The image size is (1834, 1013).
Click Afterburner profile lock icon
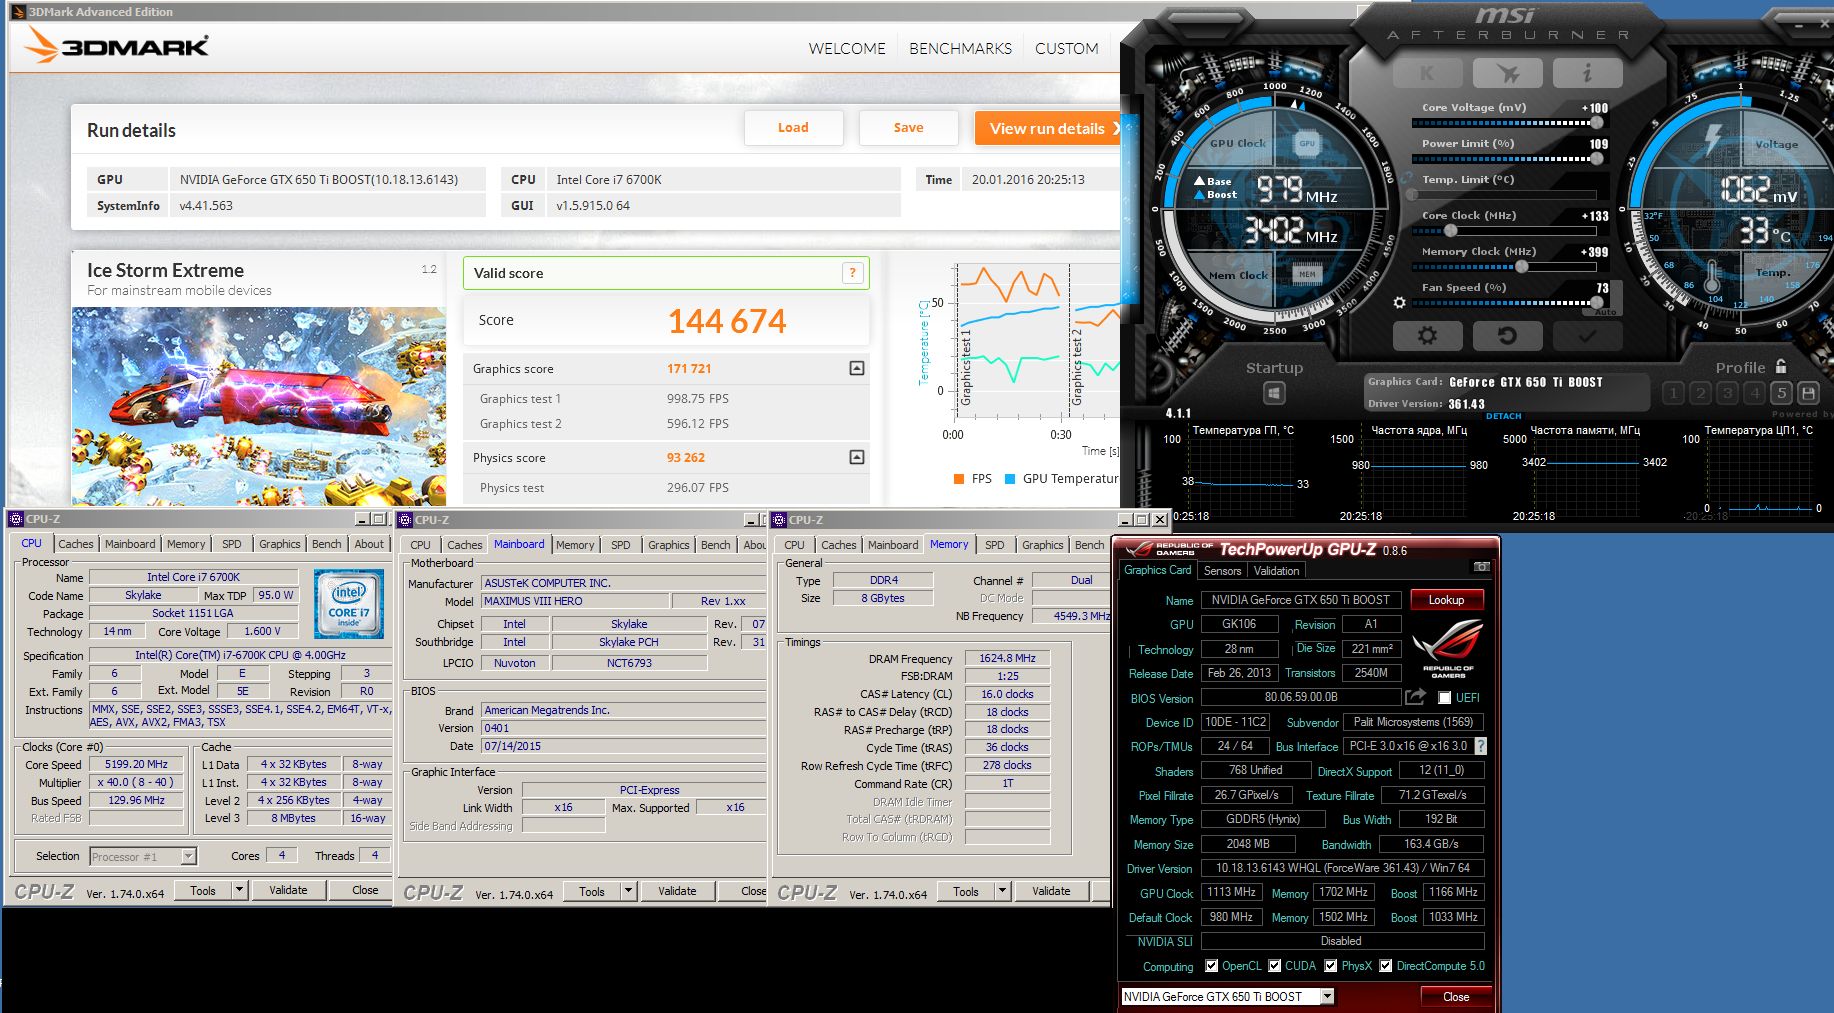click(x=1781, y=367)
